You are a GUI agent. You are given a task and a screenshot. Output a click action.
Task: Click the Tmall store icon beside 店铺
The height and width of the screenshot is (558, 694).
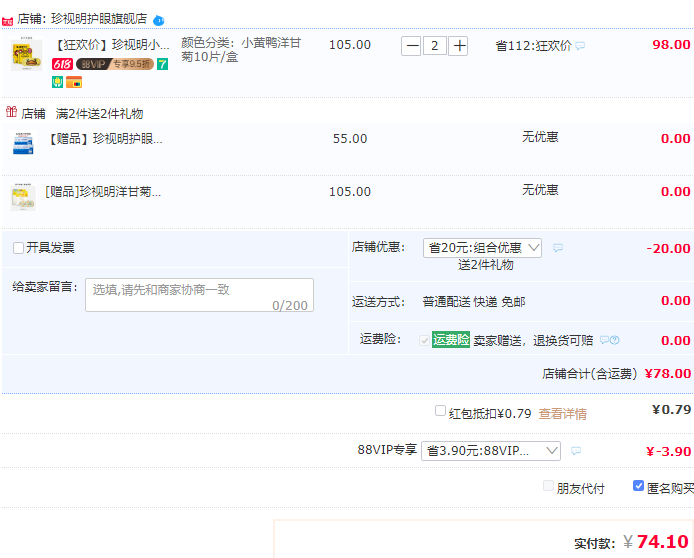(x=8, y=21)
